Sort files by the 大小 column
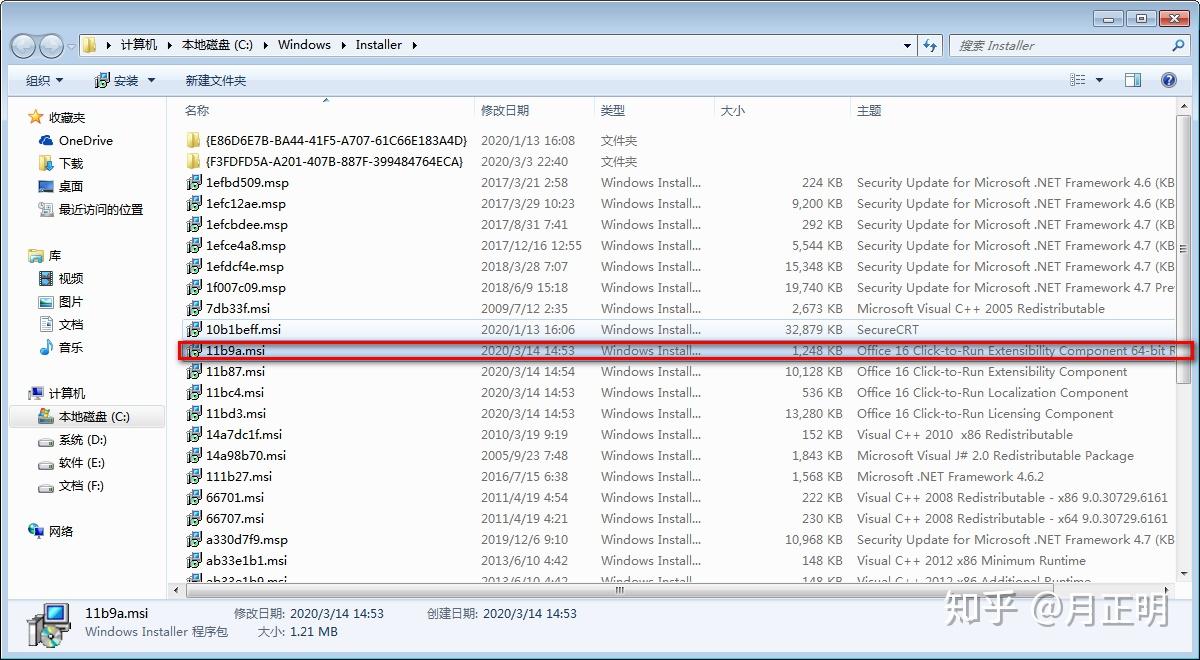This screenshot has width=1200, height=660. pyautogui.click(x=732, y=109)
